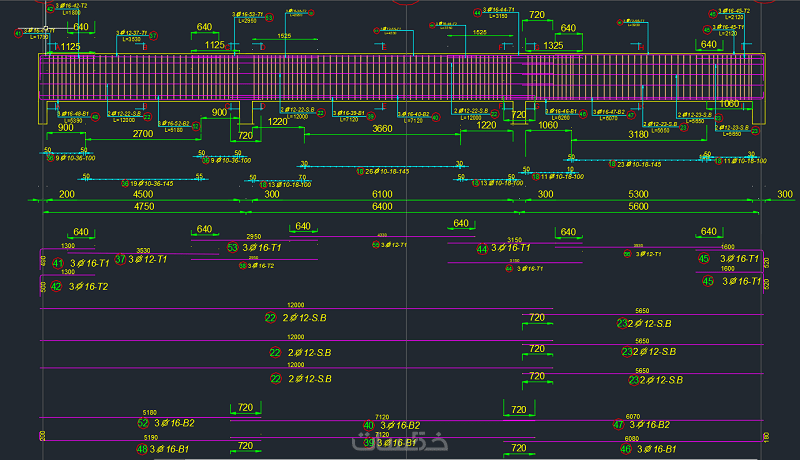Select bar label "3⌀16-B1" of mark 48
The height and width of the screenshot is (460, 800).
(x=169, y=449)
